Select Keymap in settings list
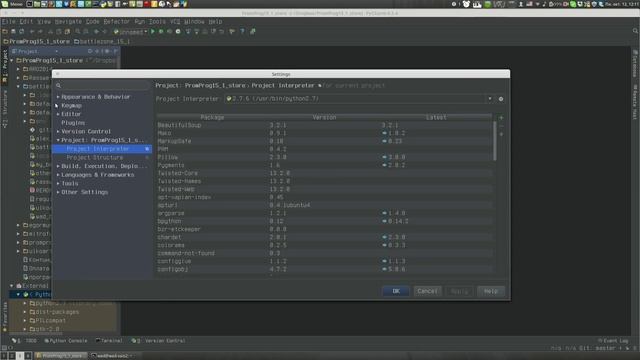This screenshot has height=360, width=640. coord(71,105)
